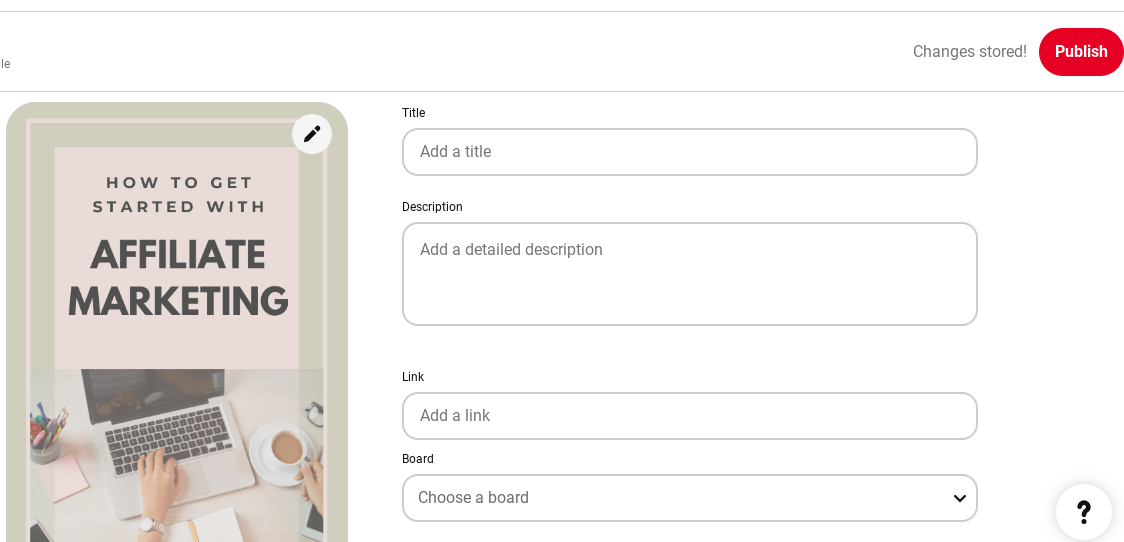Click the coffee cup in the pin photo
This screenshot has height=542, width=1124.
pyautogui.click(x=287, y=448)
